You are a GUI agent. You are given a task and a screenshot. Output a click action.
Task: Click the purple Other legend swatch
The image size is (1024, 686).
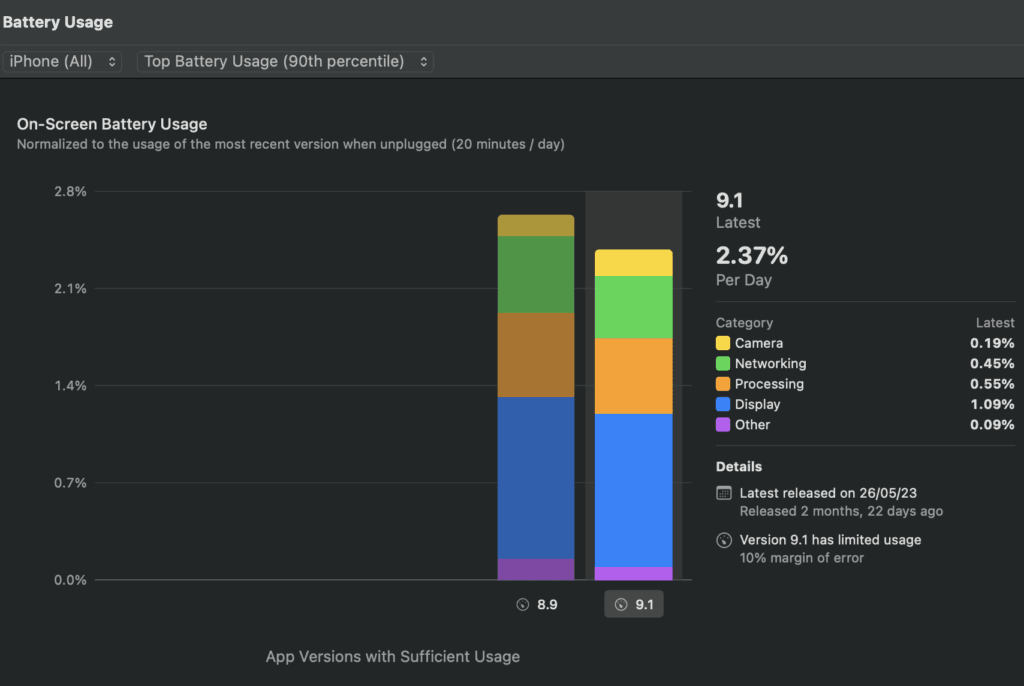(x=723, y=425)
